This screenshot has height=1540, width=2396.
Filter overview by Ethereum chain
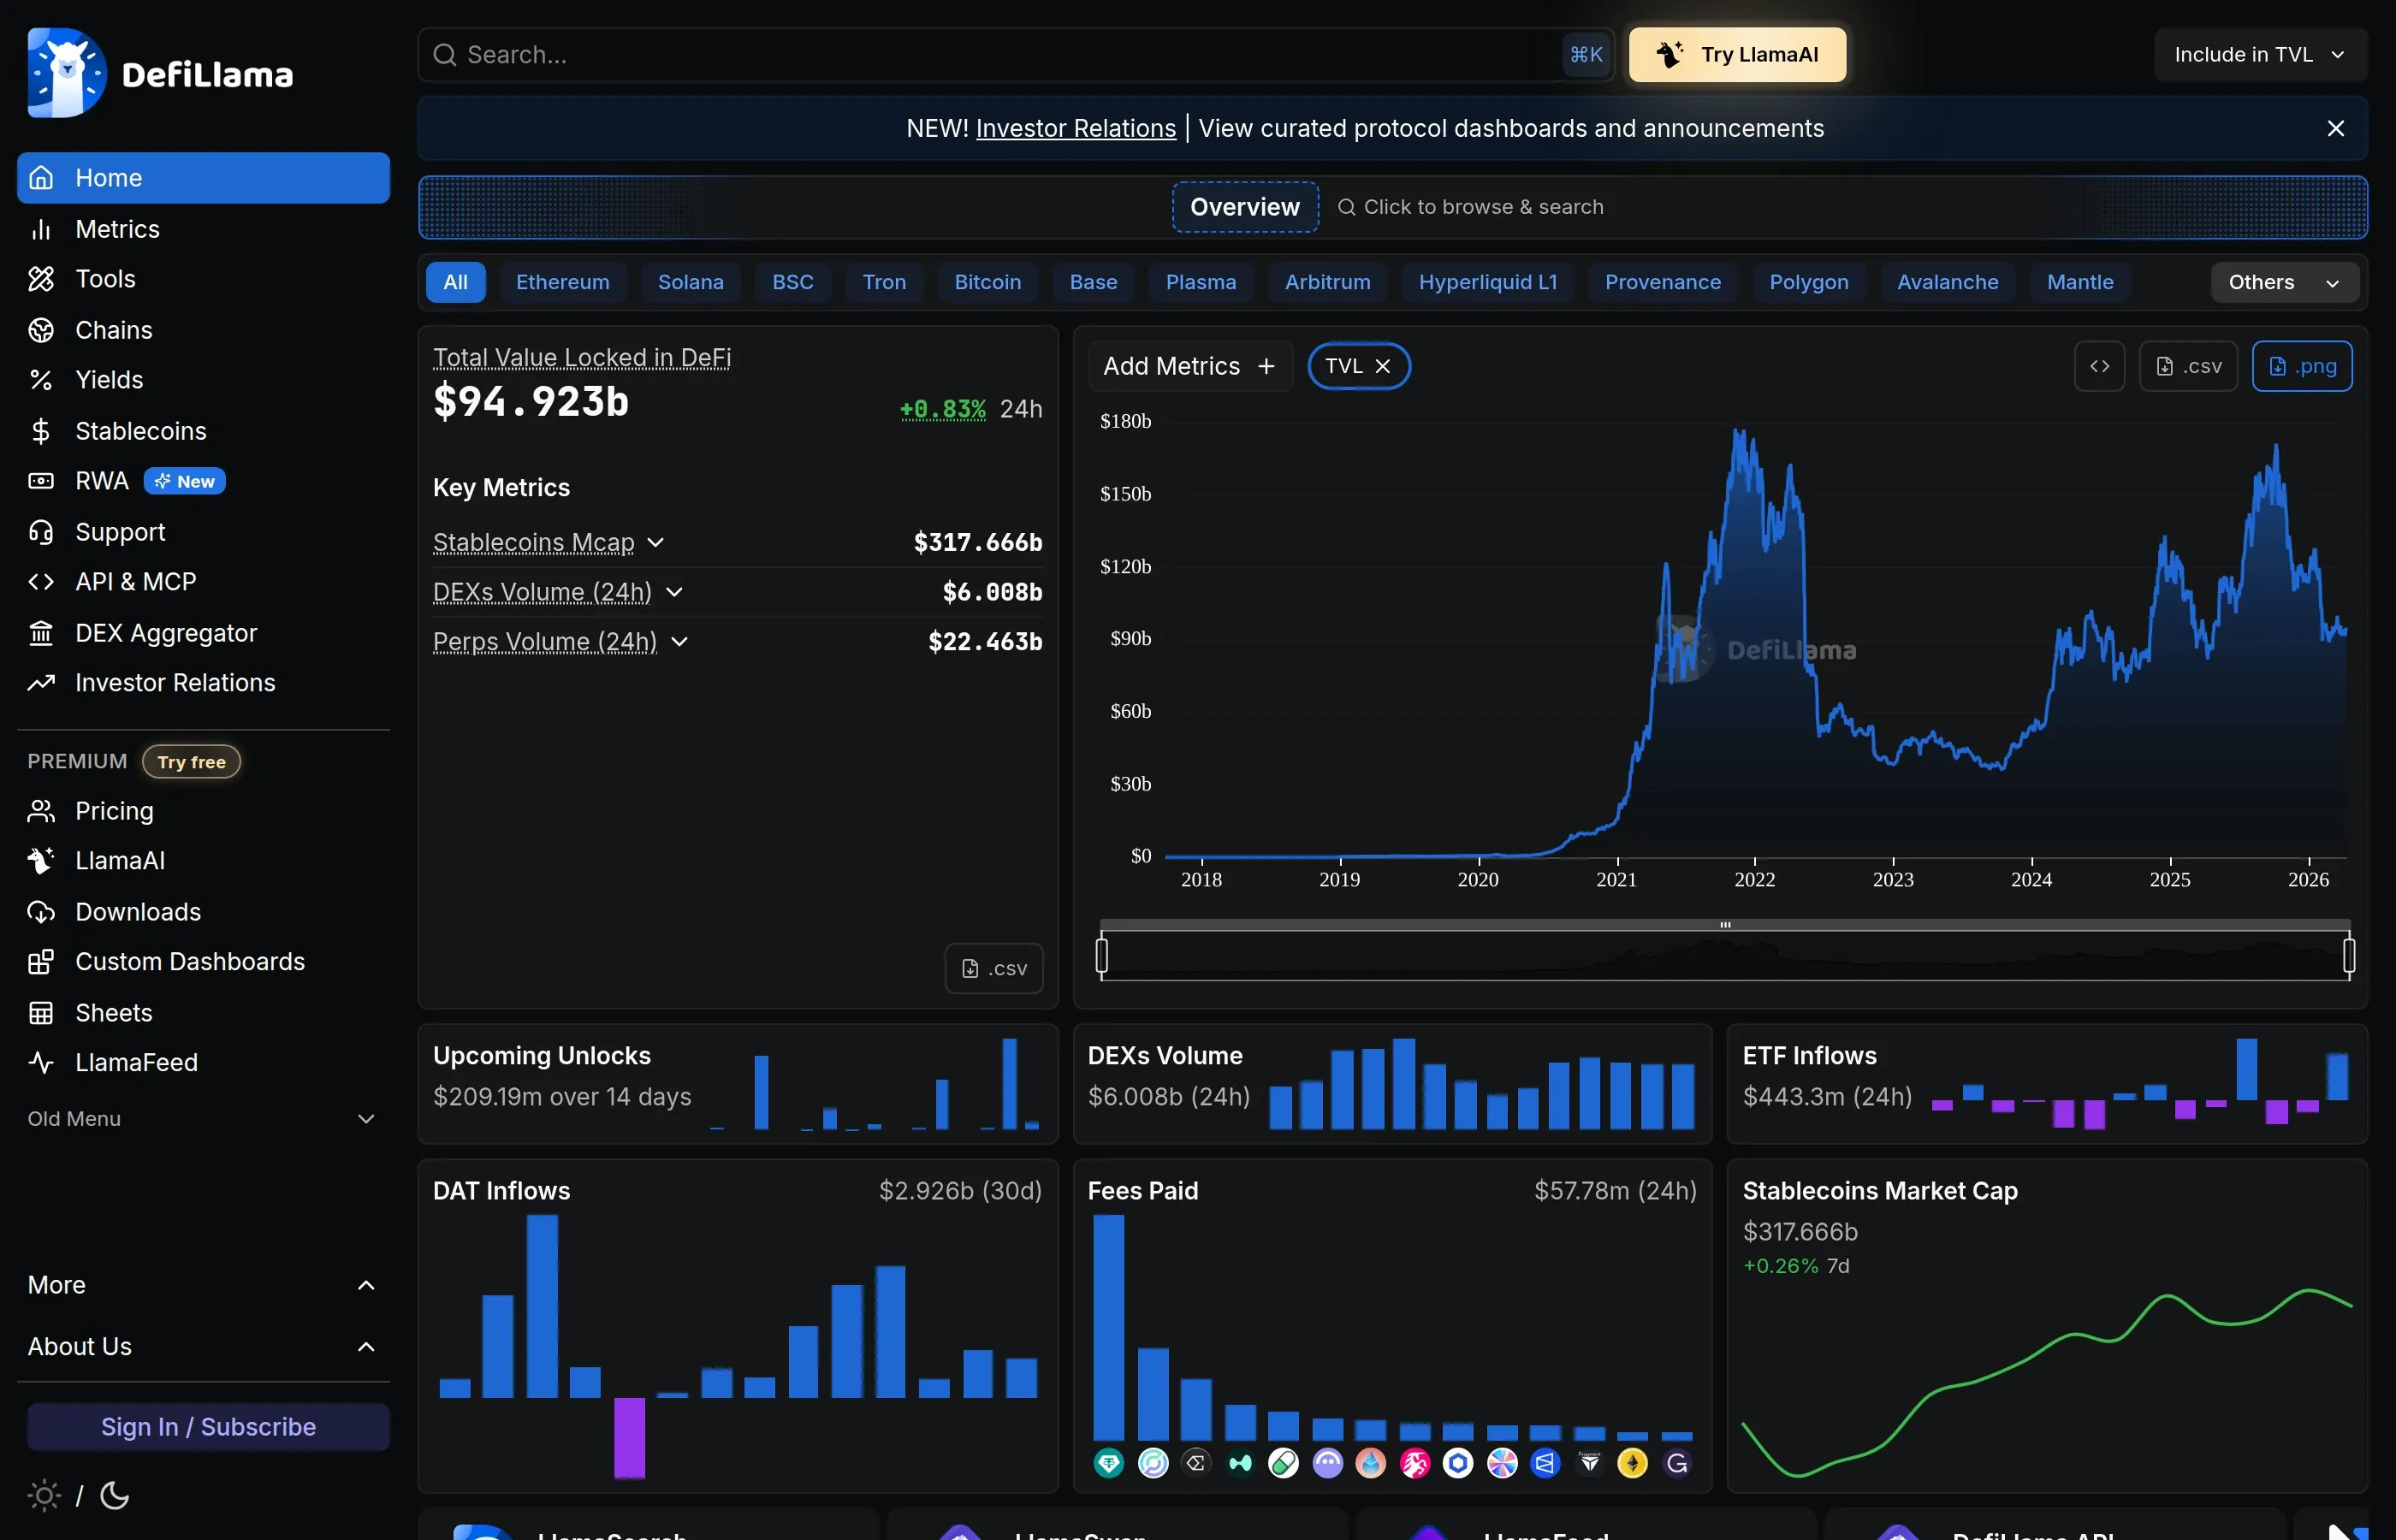(563, 282)
